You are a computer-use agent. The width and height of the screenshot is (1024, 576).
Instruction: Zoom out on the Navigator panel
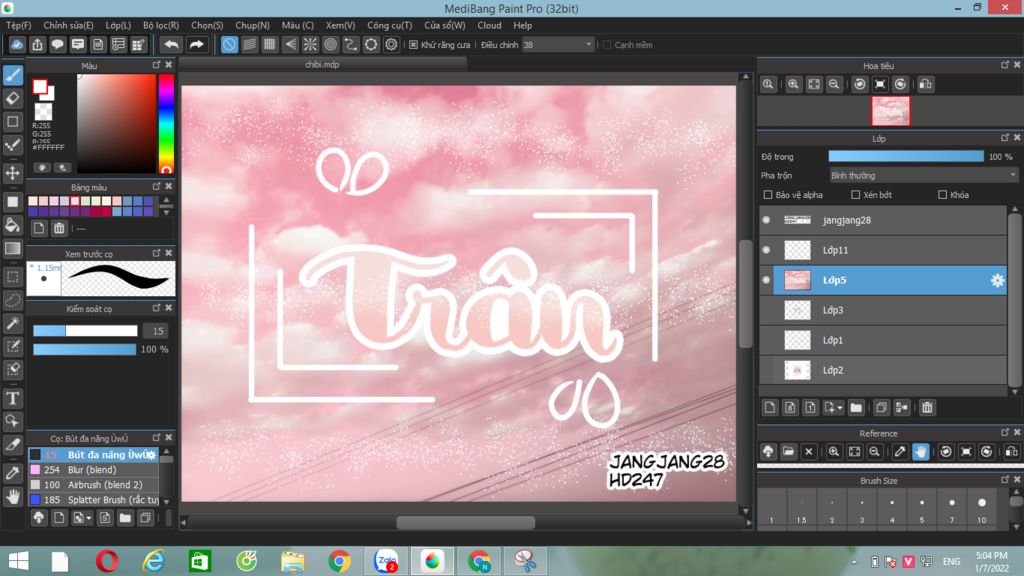[834, 84]
